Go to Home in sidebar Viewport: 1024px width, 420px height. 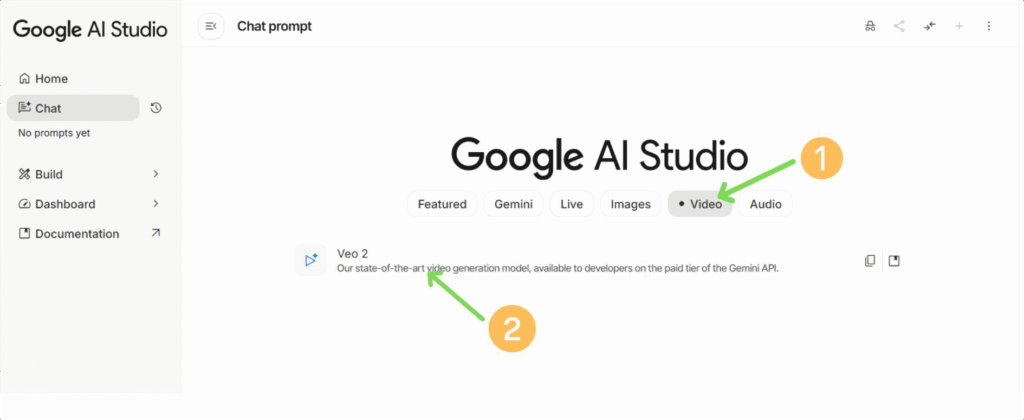(50, 78)
